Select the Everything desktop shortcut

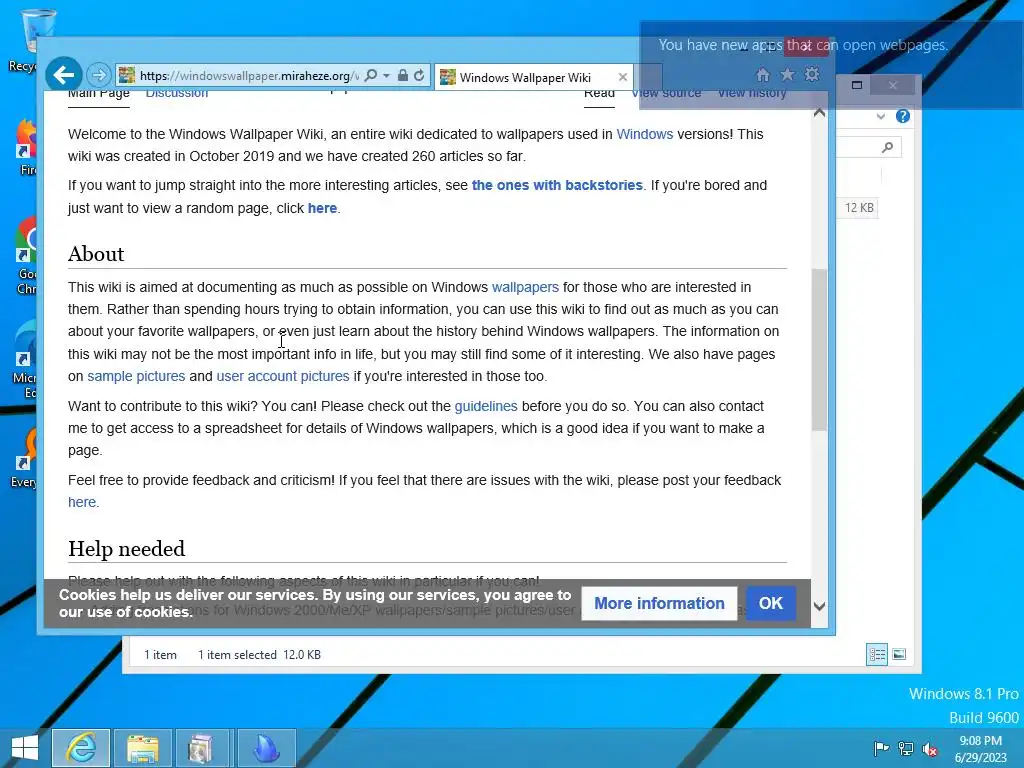pos(24,458)
